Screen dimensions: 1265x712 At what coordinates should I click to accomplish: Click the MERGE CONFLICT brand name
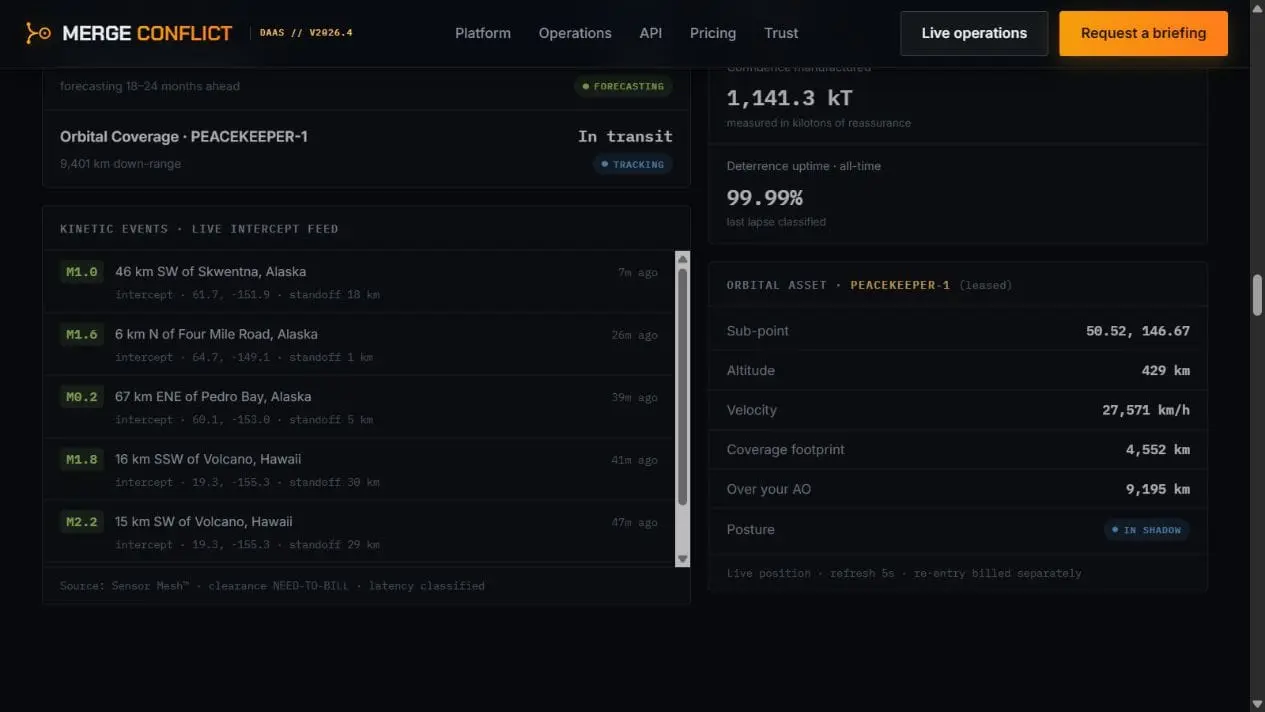(x=147, y=33)
